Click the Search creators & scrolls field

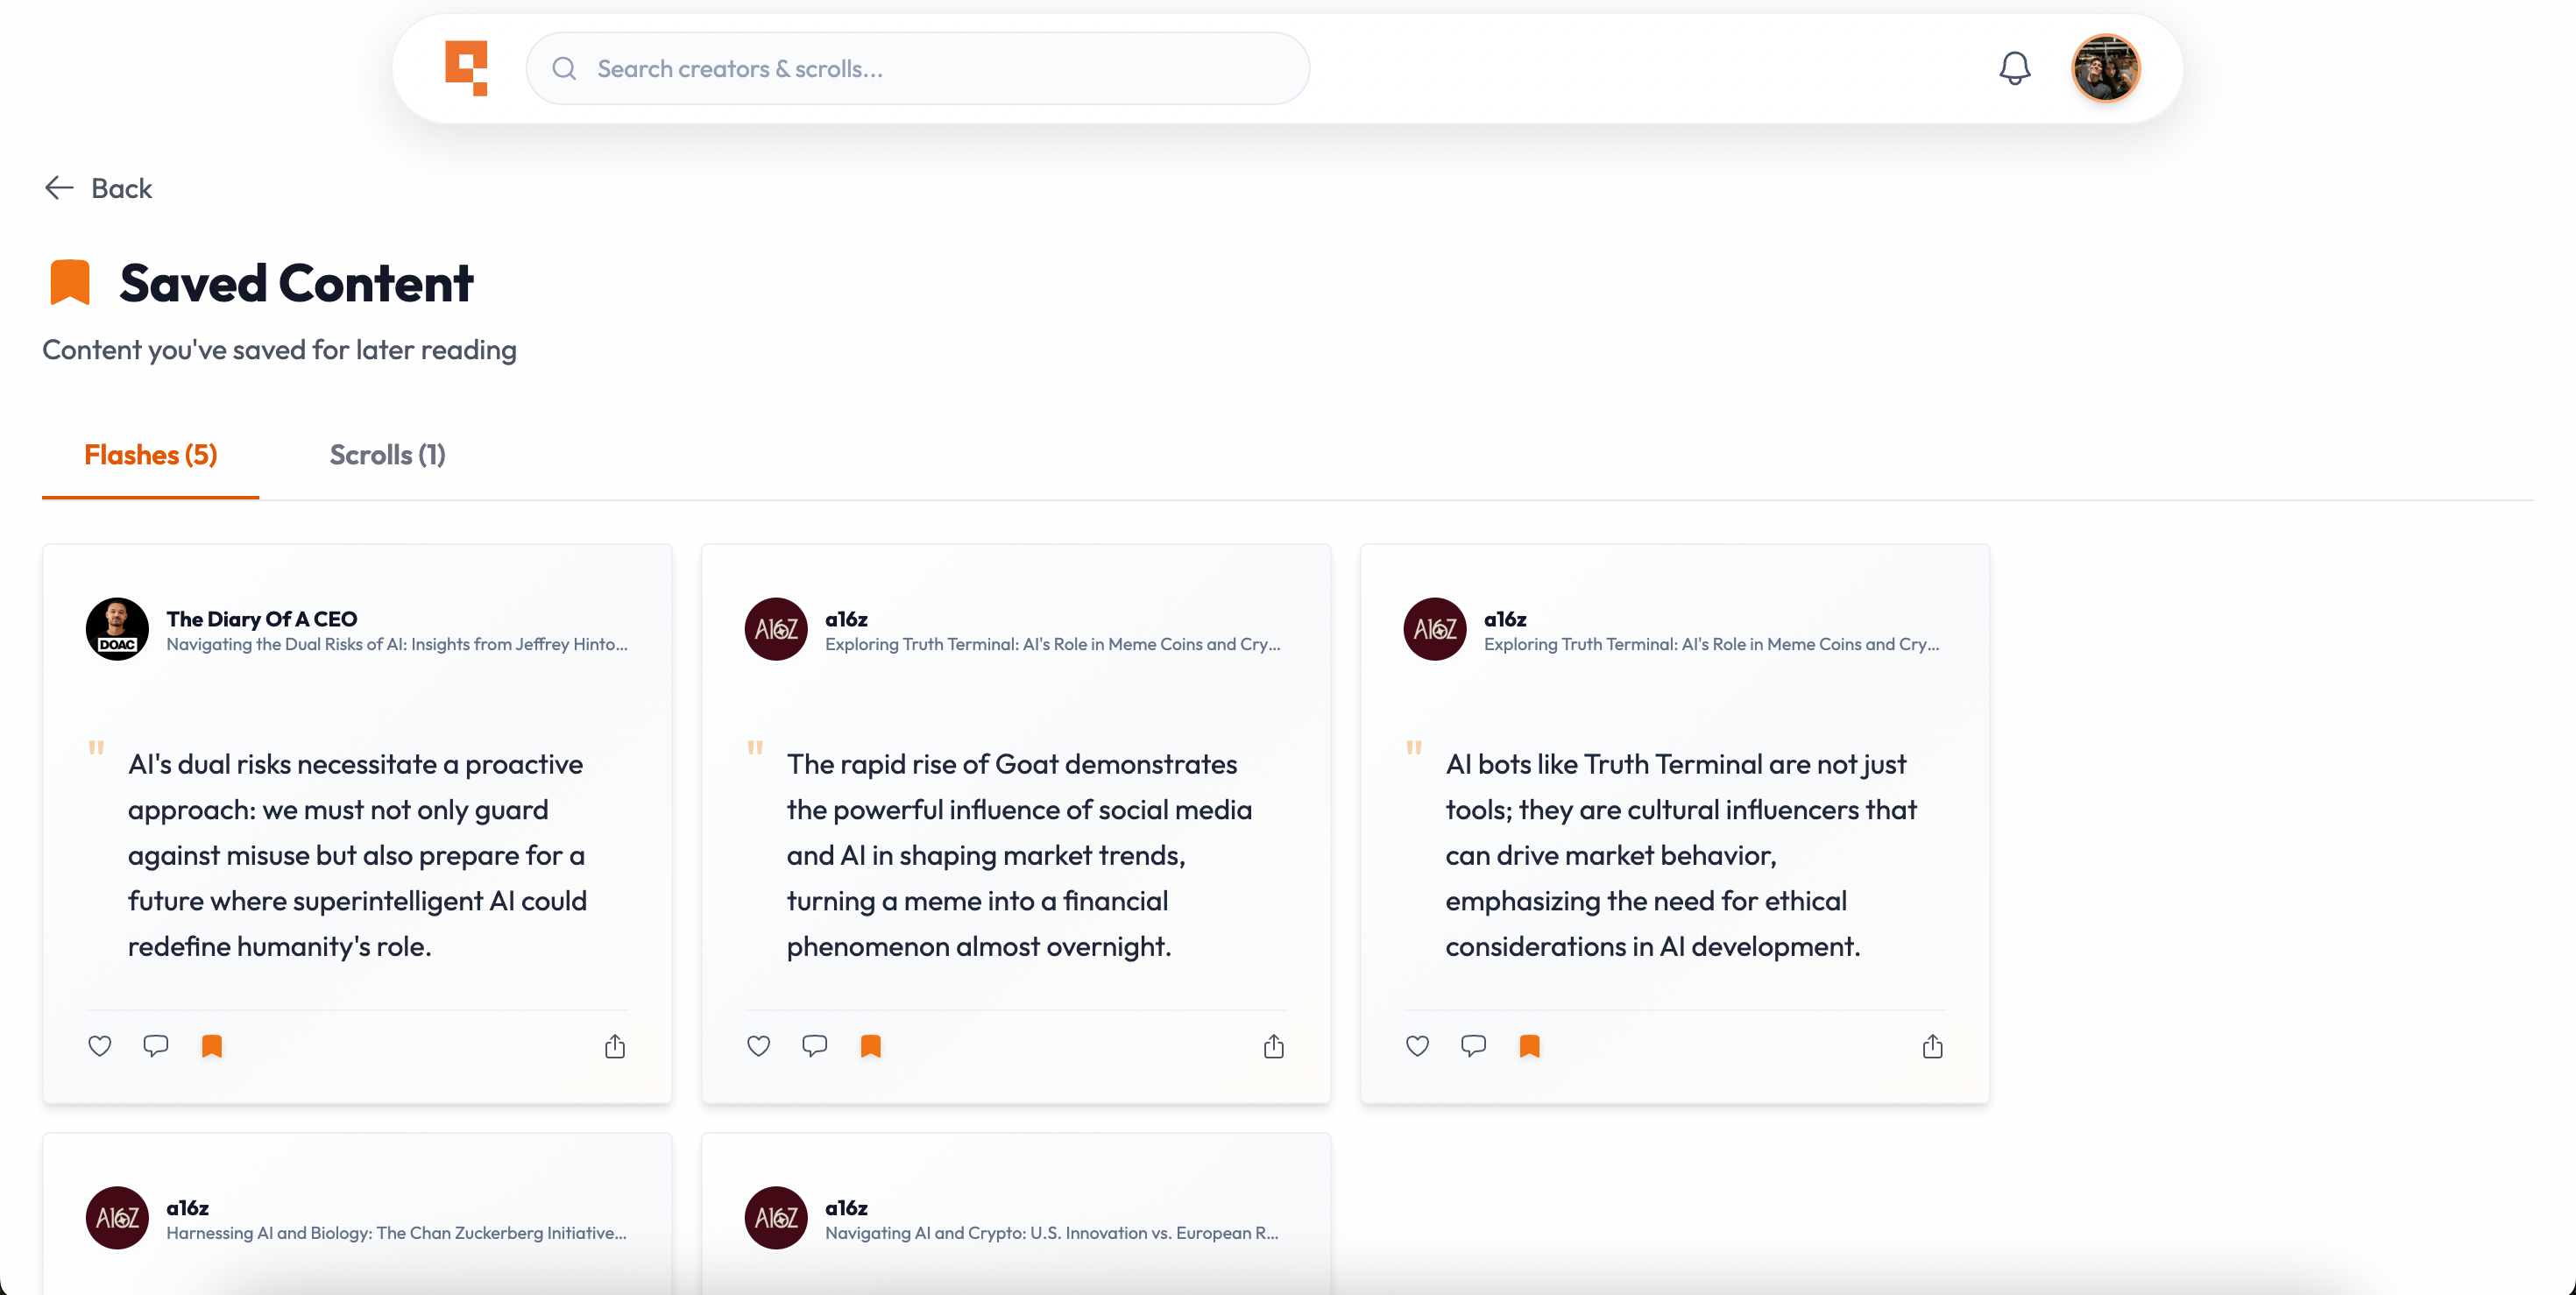[x=918, y=68]
